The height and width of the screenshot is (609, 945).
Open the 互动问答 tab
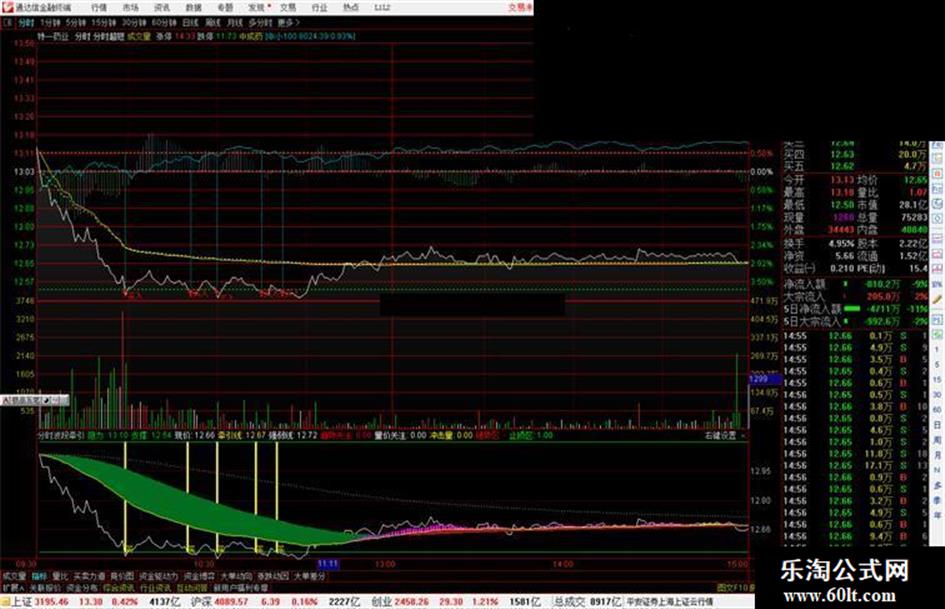click(x=192, y=587)
